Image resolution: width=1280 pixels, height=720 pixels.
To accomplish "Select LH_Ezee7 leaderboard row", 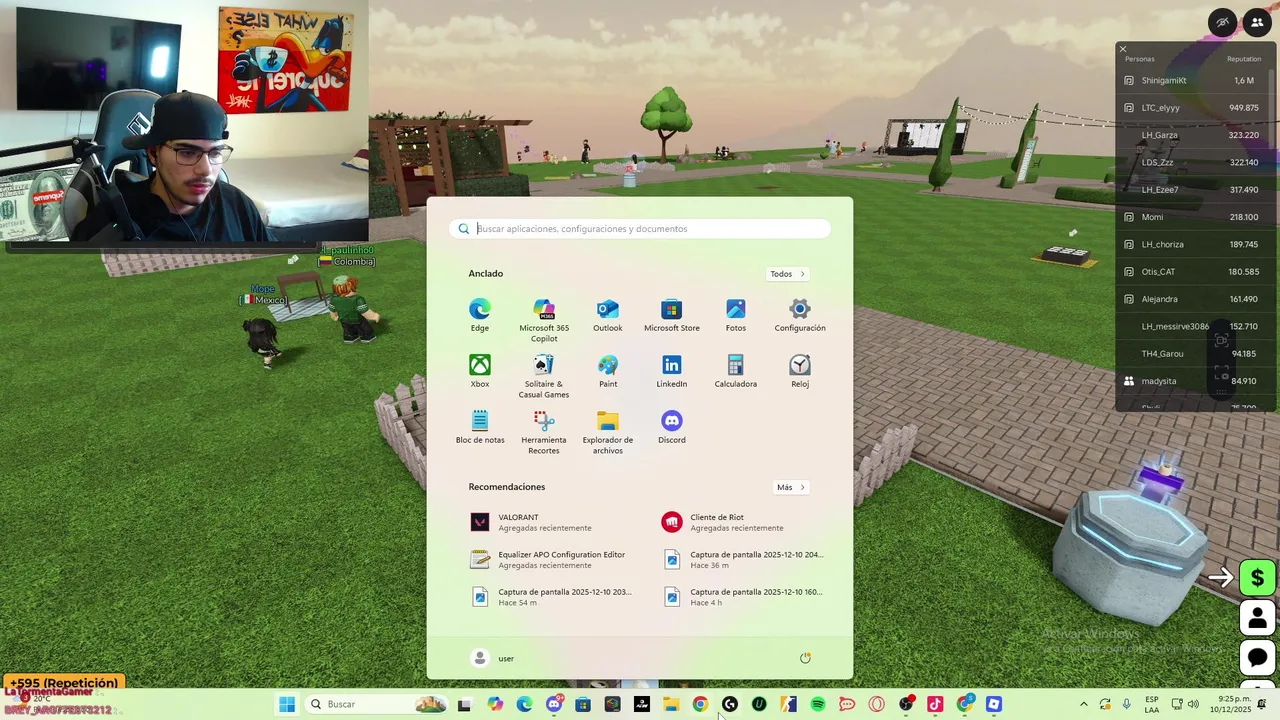I will click(1195, 189).
